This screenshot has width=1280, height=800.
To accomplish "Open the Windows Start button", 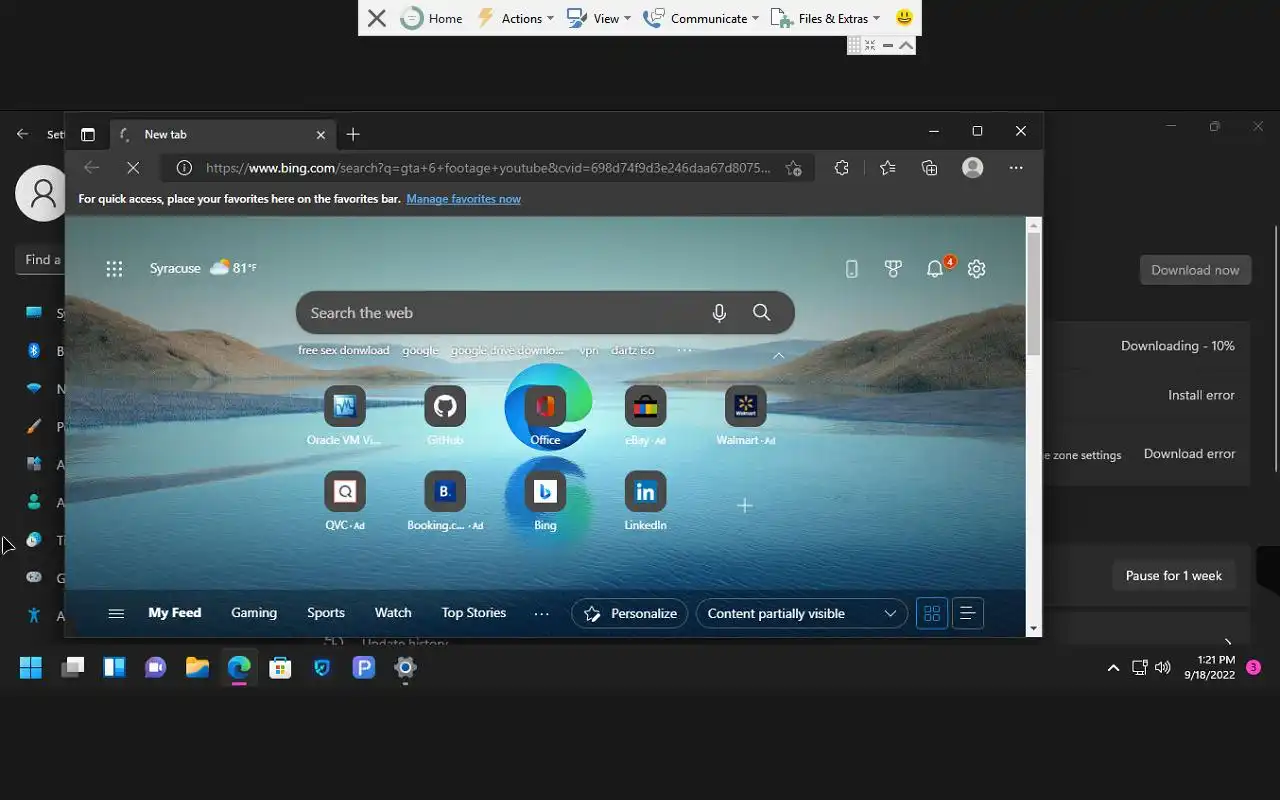I will coord(31,668).
